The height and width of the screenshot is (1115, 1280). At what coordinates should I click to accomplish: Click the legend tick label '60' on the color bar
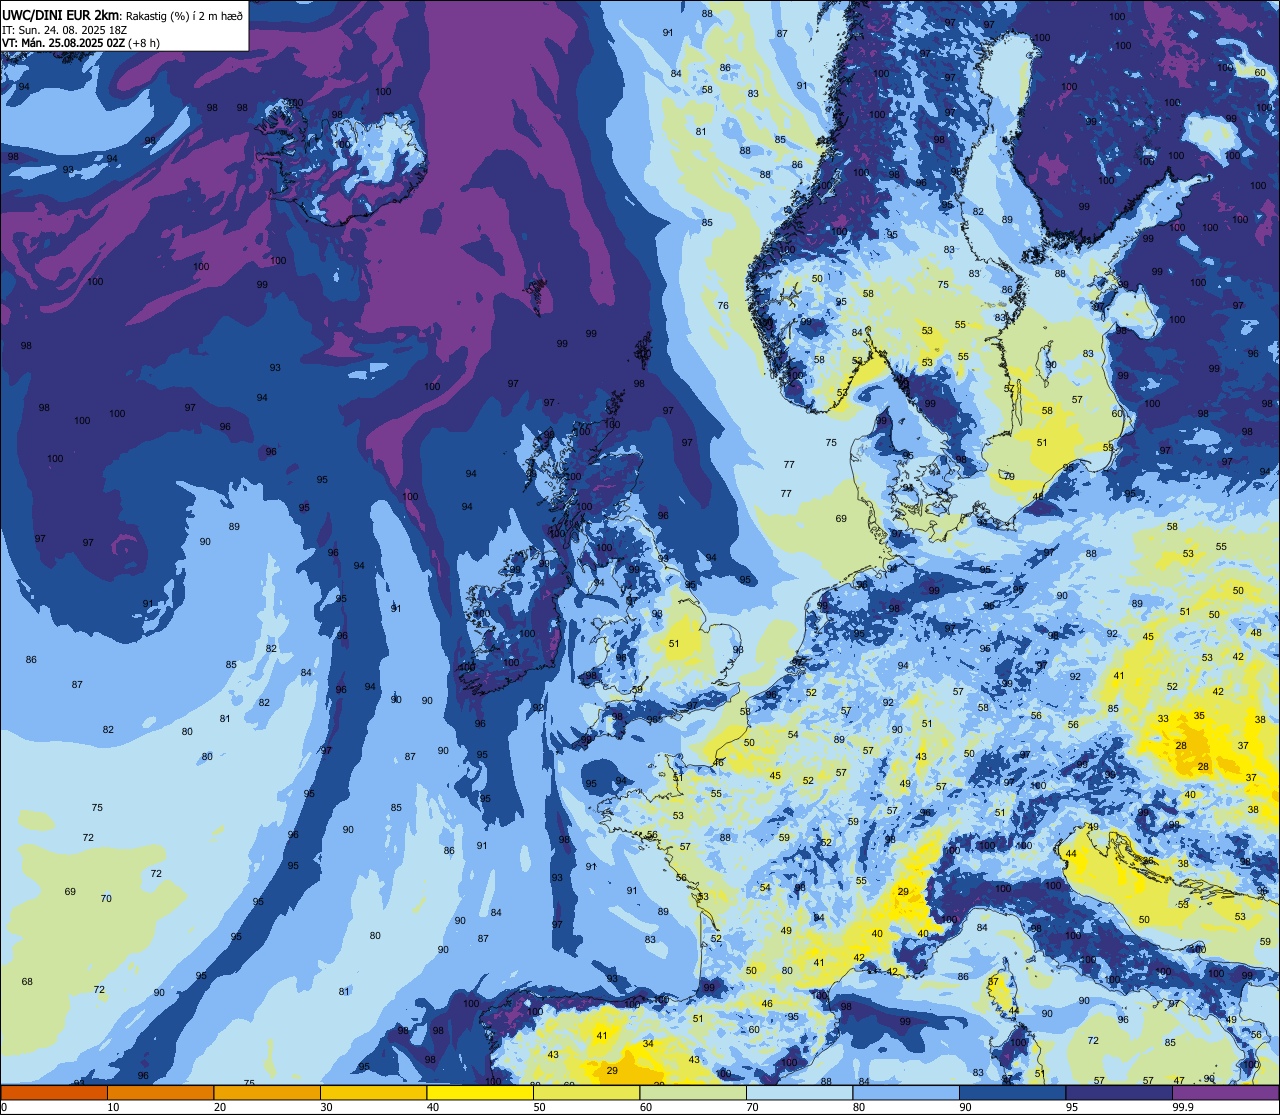[x=646, y=1106]
